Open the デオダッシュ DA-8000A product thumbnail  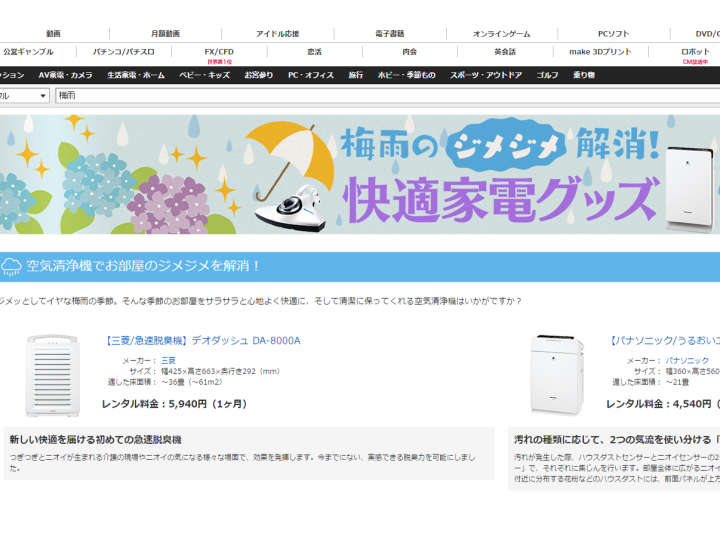click(52, 376)
